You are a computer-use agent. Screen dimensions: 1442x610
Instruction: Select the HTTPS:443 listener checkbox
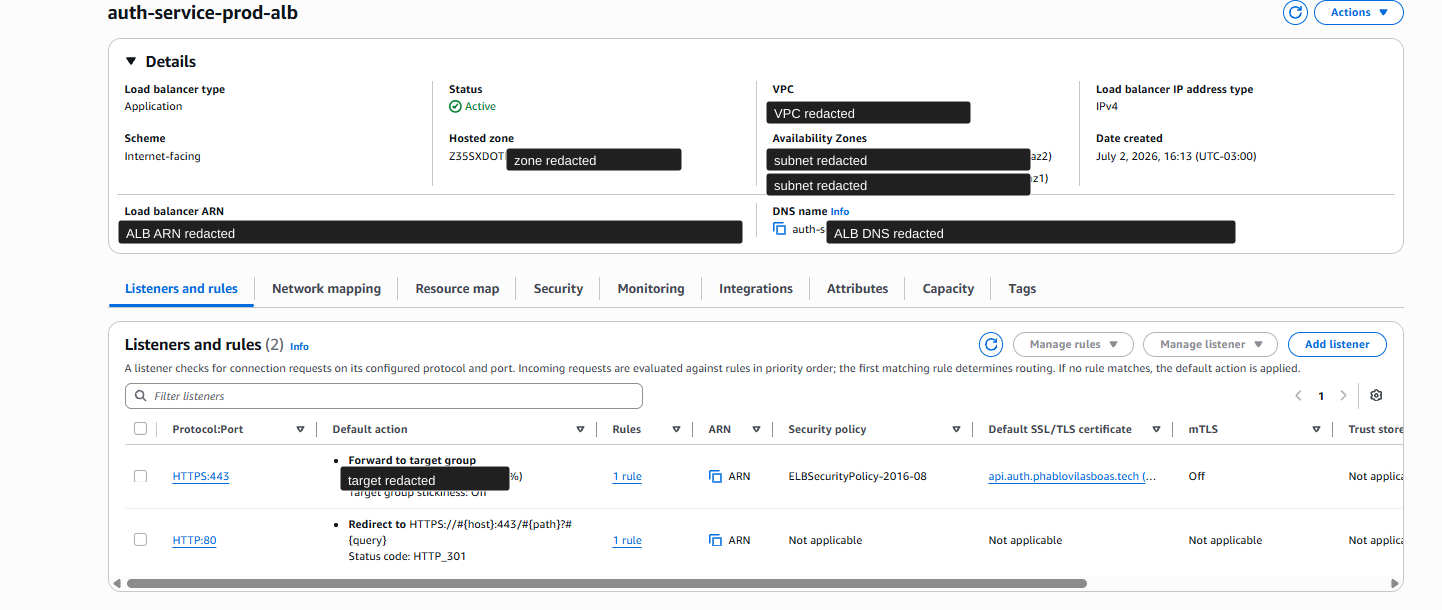click(x=140, y=476)
